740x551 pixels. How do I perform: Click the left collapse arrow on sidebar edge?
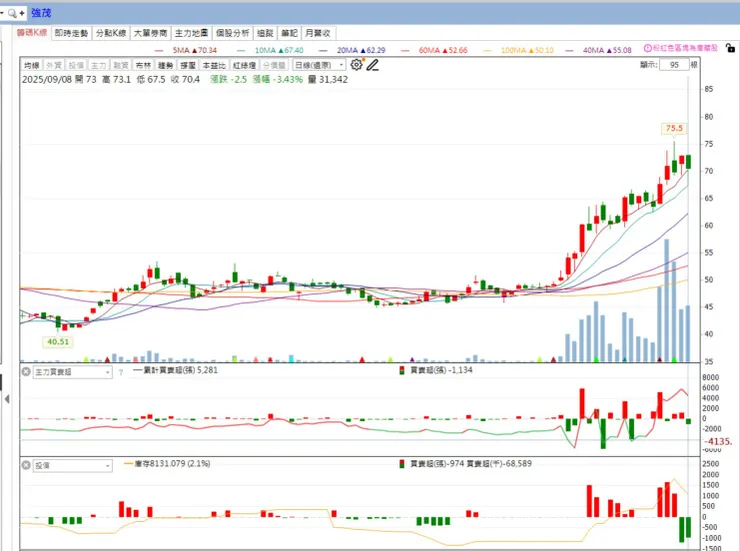click(7, 399)
